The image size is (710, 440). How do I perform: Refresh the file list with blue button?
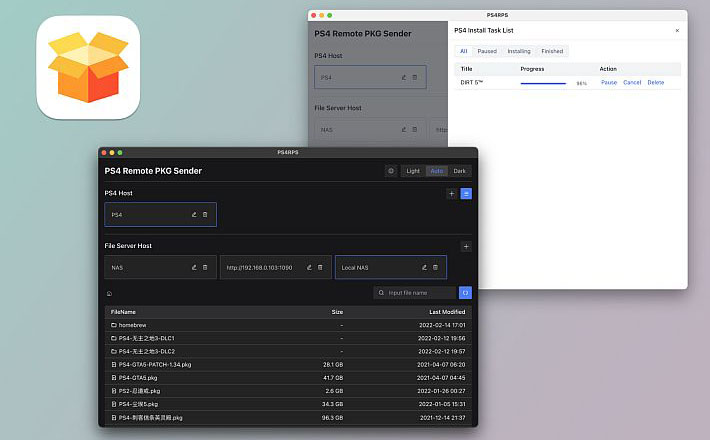[465, 293]
